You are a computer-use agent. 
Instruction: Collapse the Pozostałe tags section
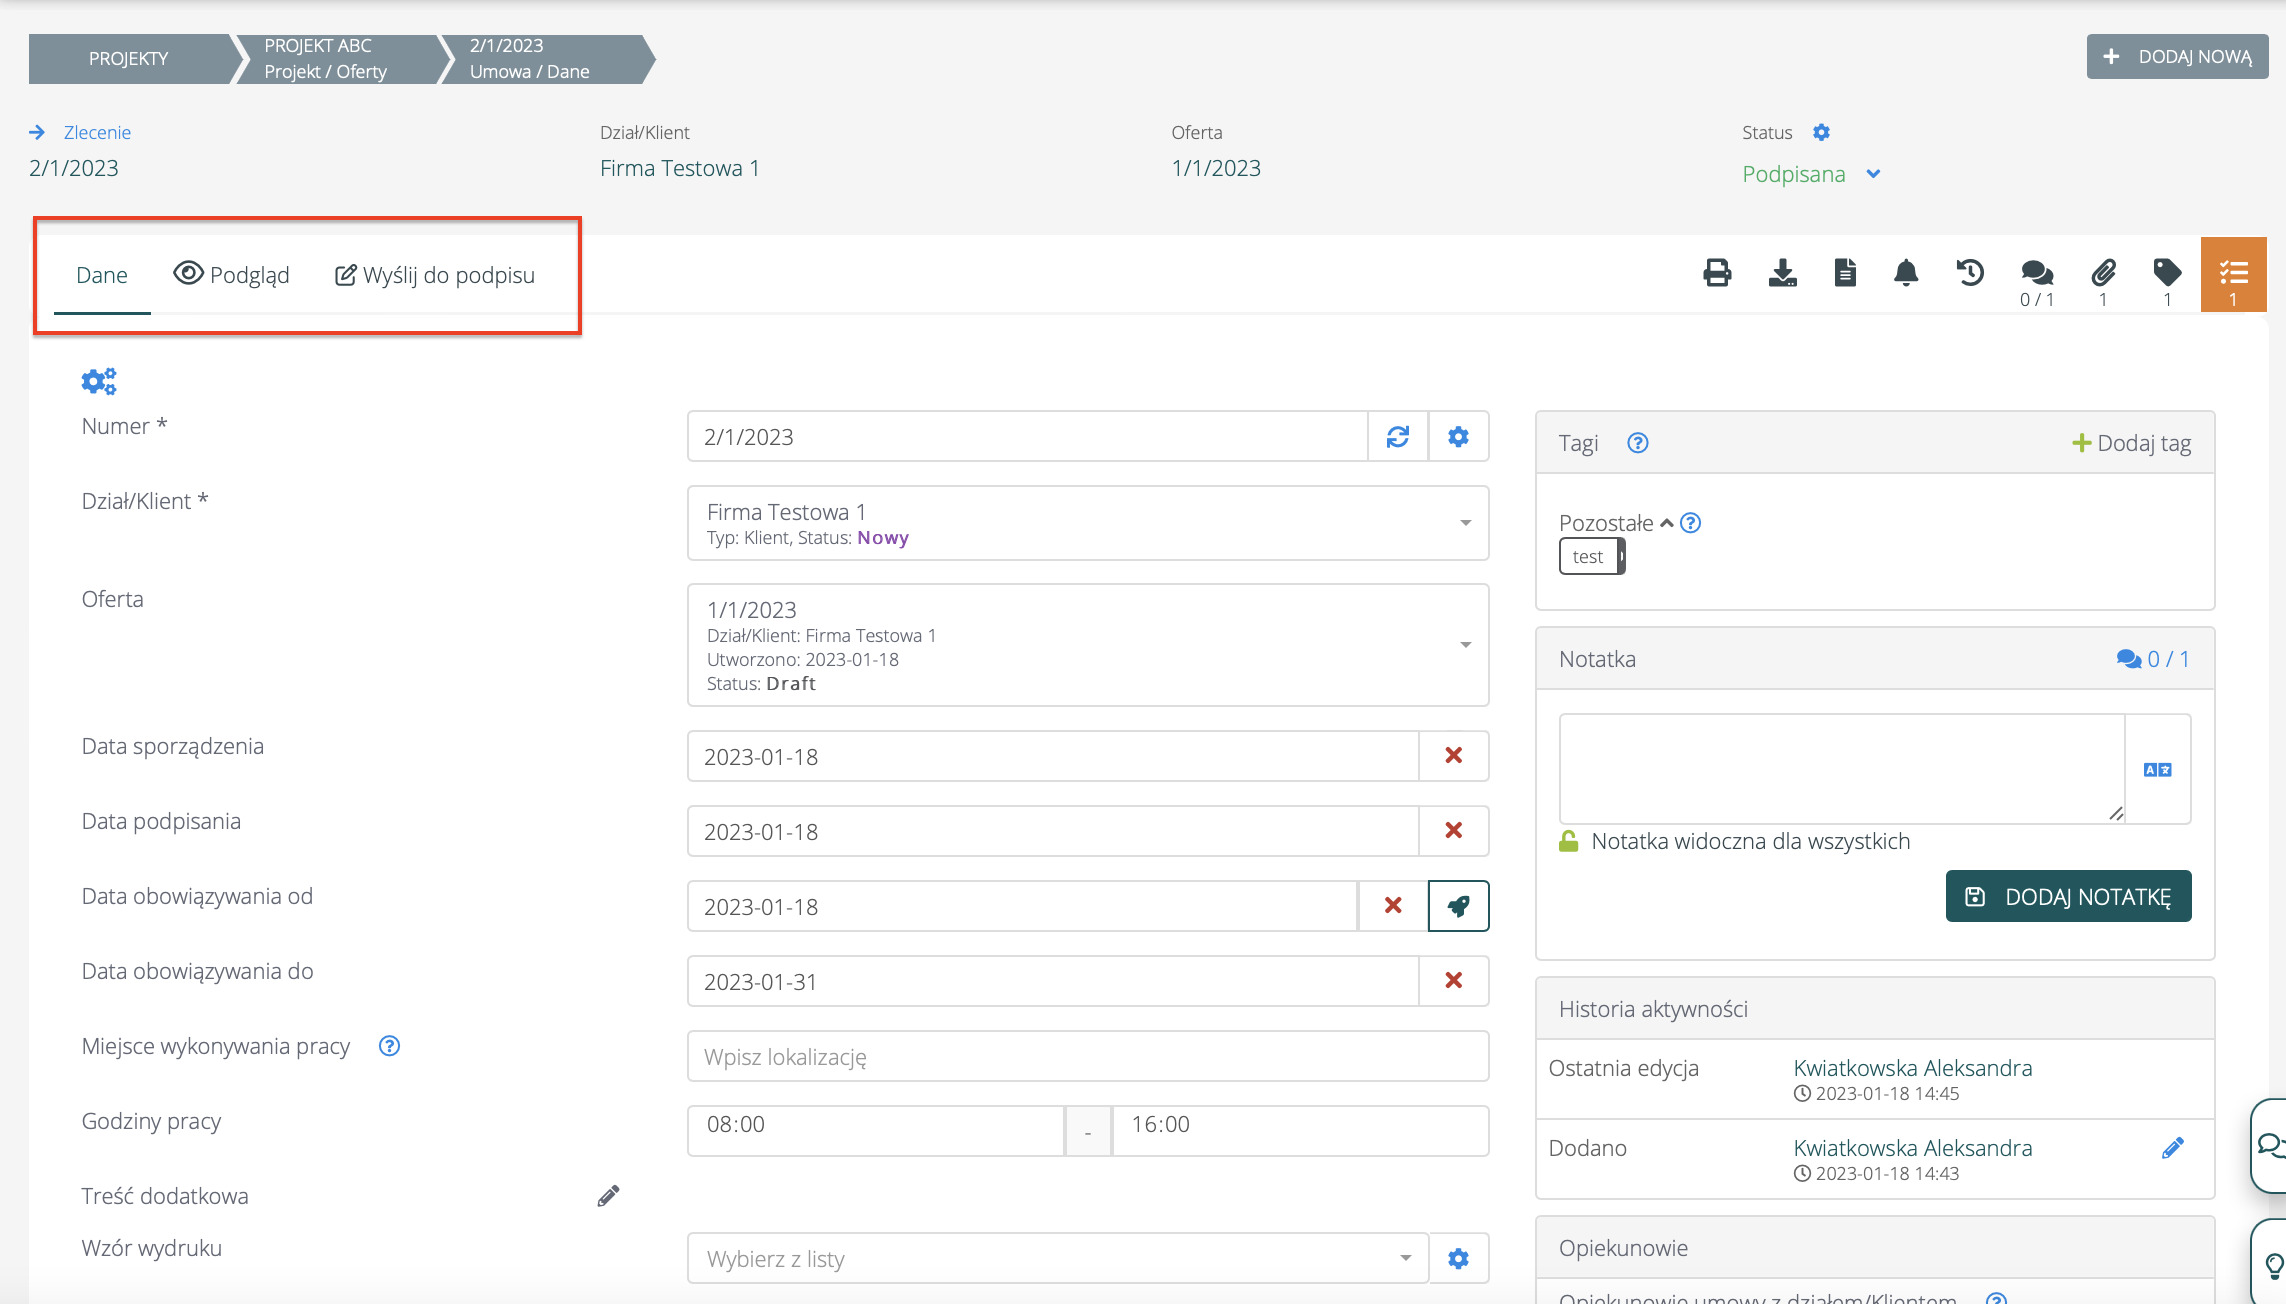[1666, 523]
